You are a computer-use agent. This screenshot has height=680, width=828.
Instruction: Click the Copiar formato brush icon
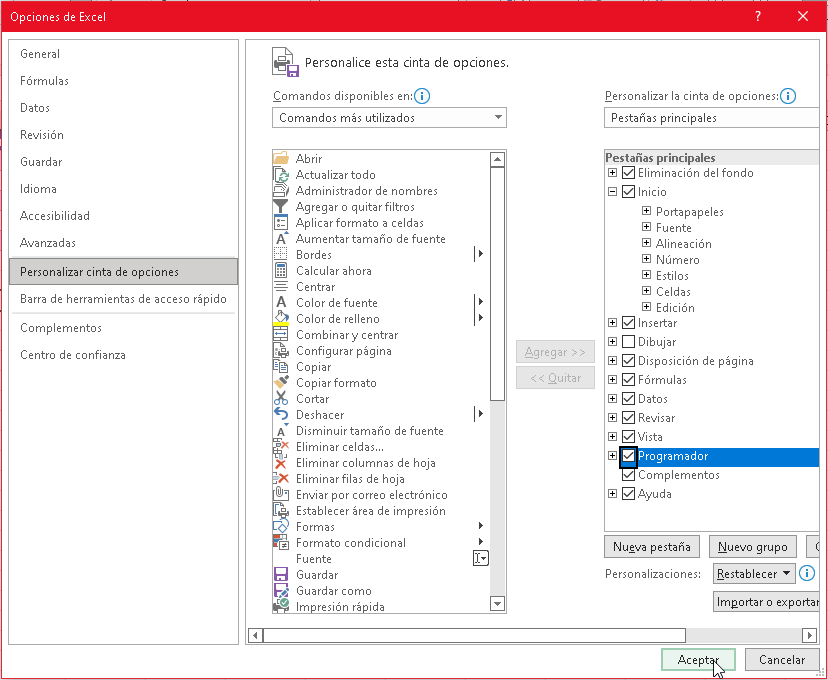281,382
